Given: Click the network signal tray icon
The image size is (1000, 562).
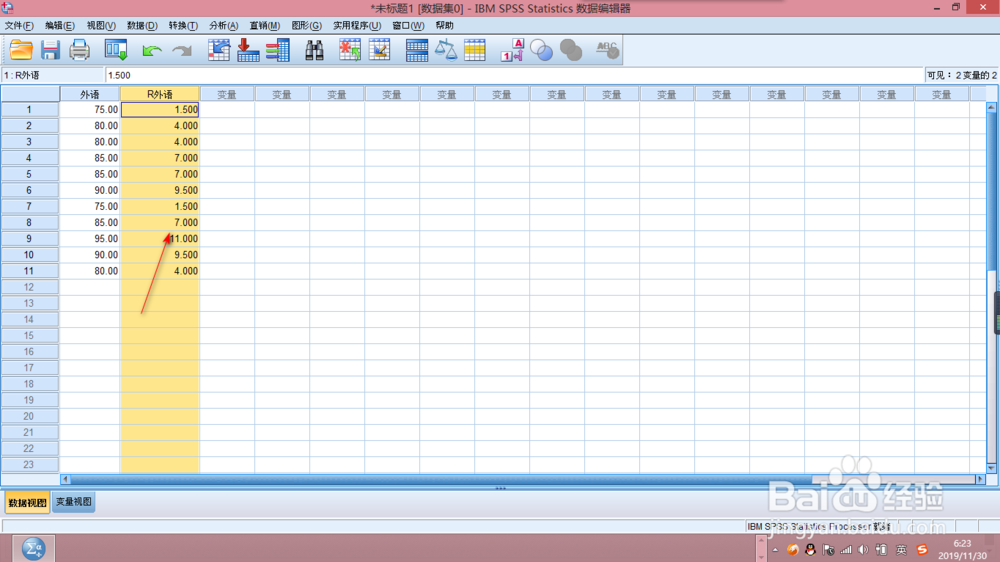Looking at the screenshot, I should pyautogui.click(x=846, y=549).
